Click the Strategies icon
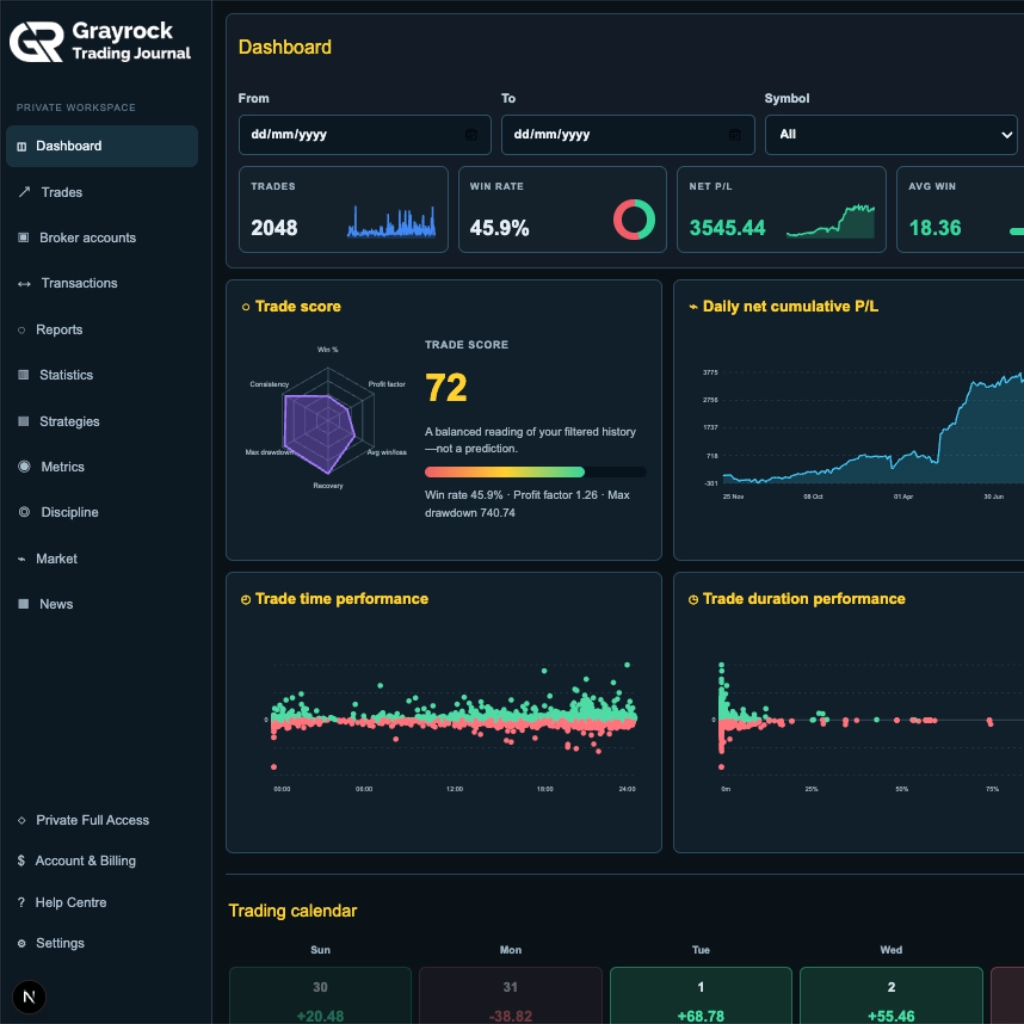Image resolution: width=1024 pixels, height=1024 pixels. coord(24,421)
